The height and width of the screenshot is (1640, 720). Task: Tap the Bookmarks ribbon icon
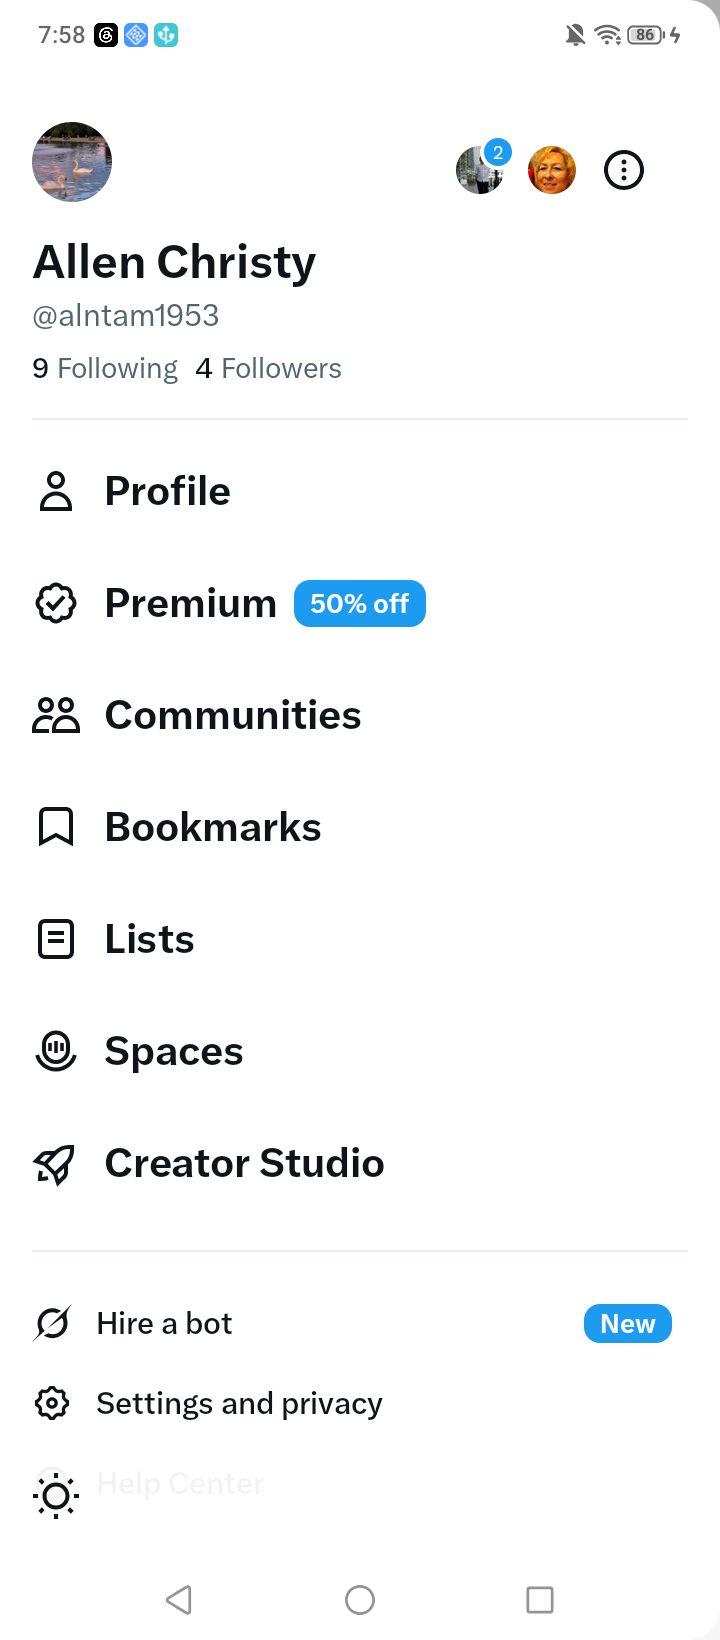(x=56, y=827)
